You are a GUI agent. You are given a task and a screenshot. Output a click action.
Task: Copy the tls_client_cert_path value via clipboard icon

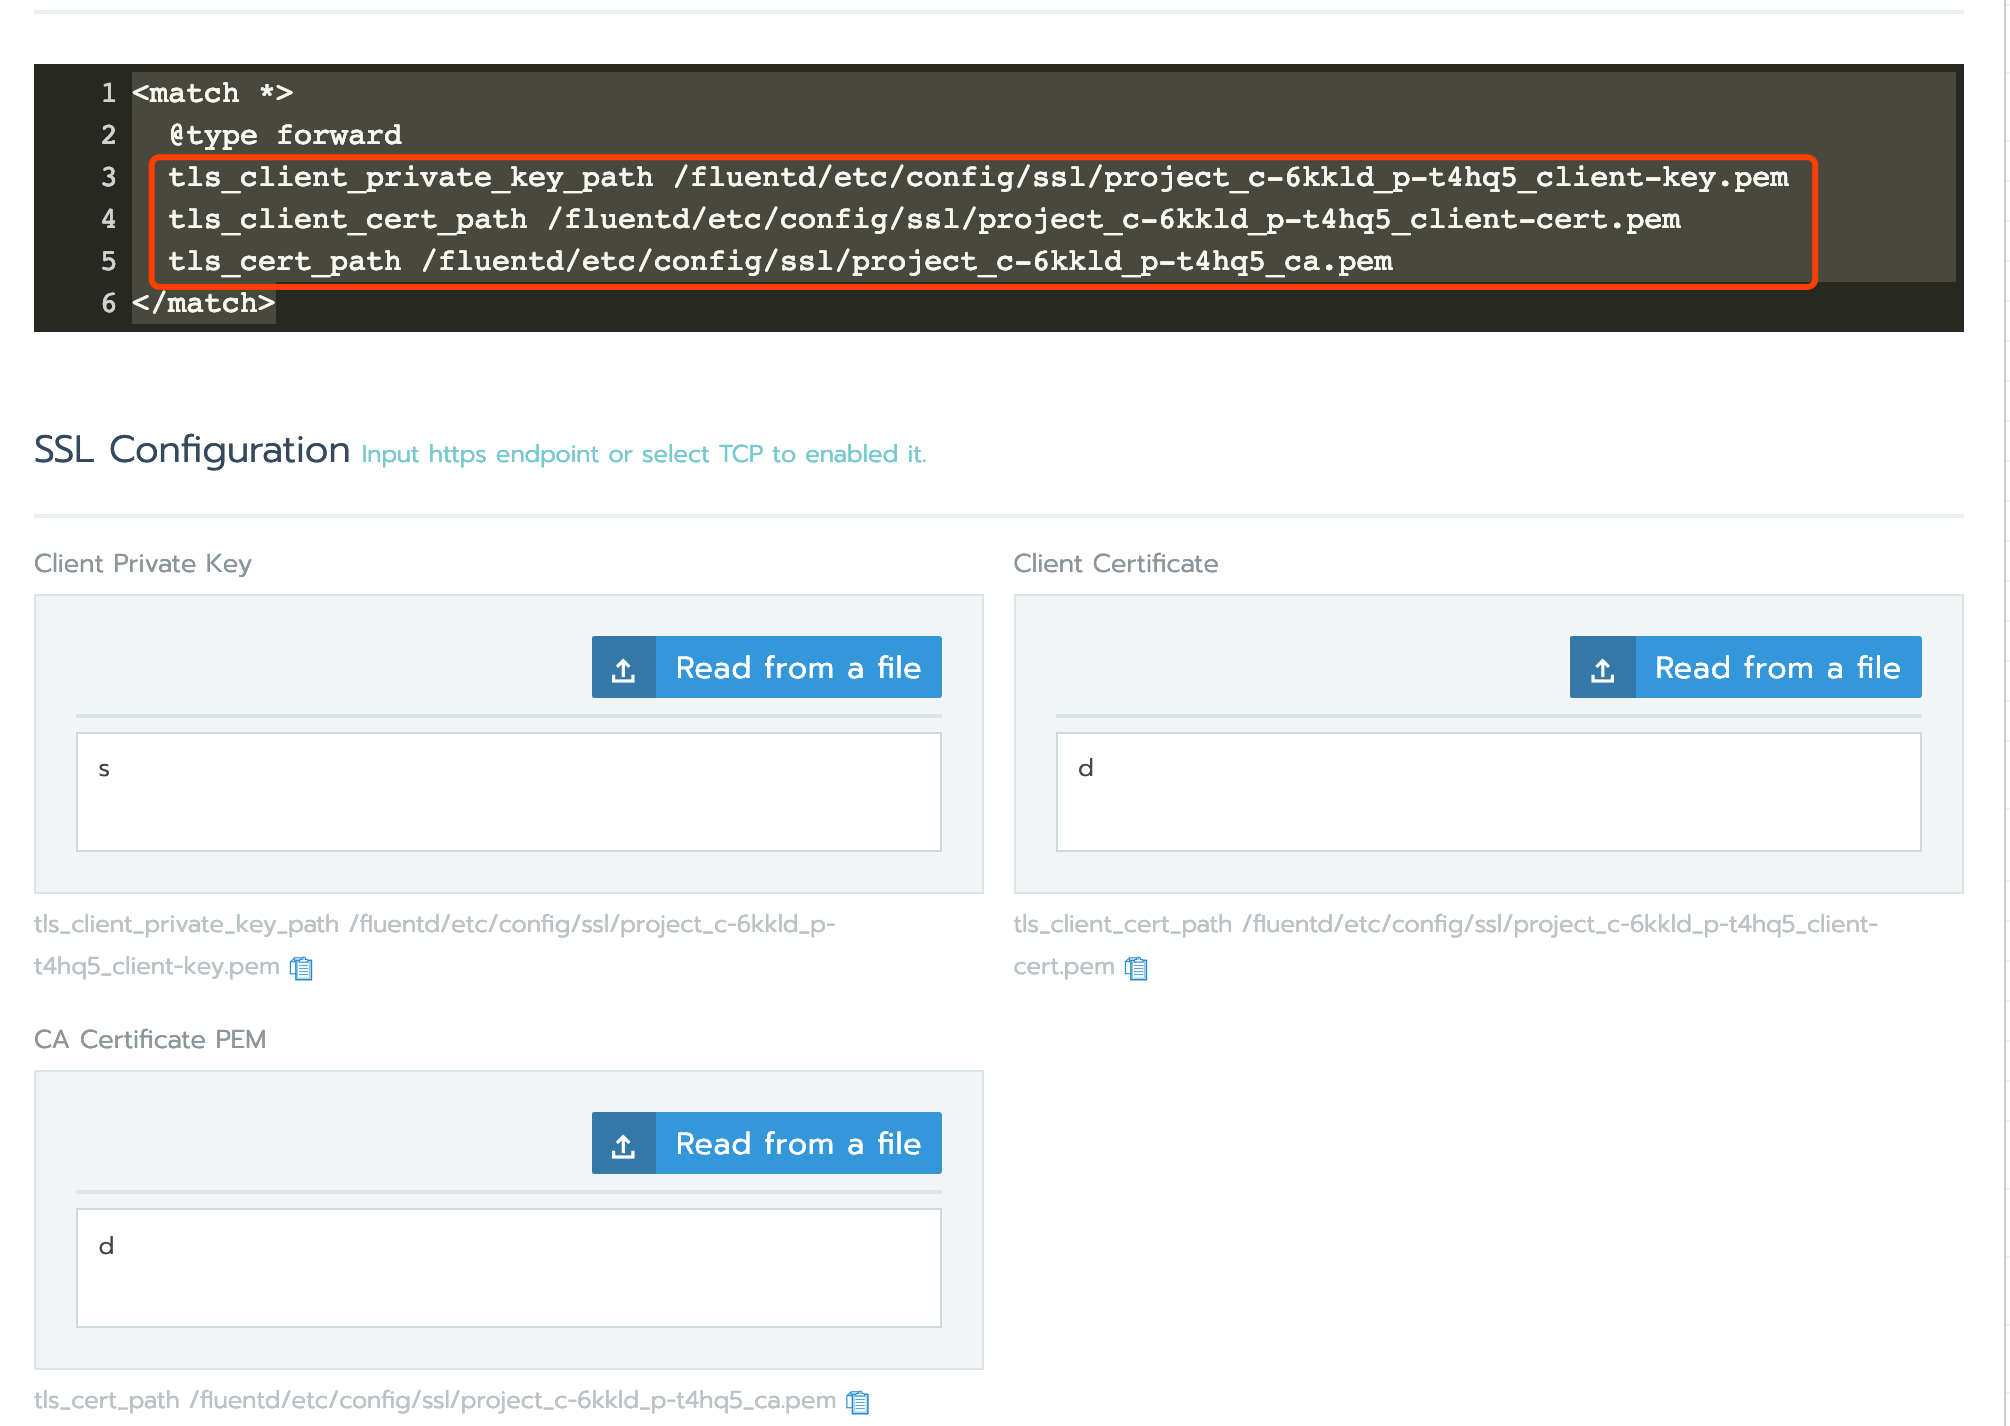coord(1136,968)
